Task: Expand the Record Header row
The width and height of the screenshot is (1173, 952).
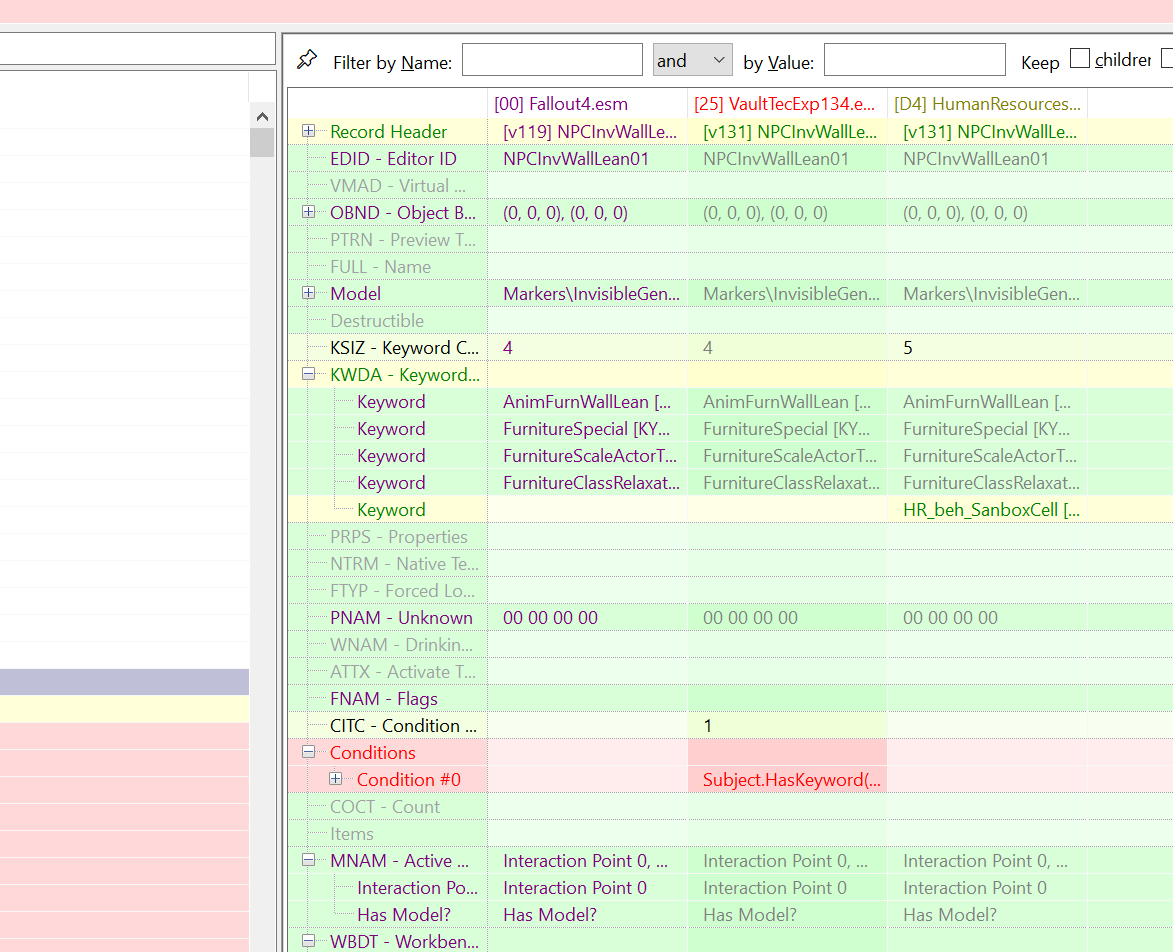Action: tap(308, 131)
